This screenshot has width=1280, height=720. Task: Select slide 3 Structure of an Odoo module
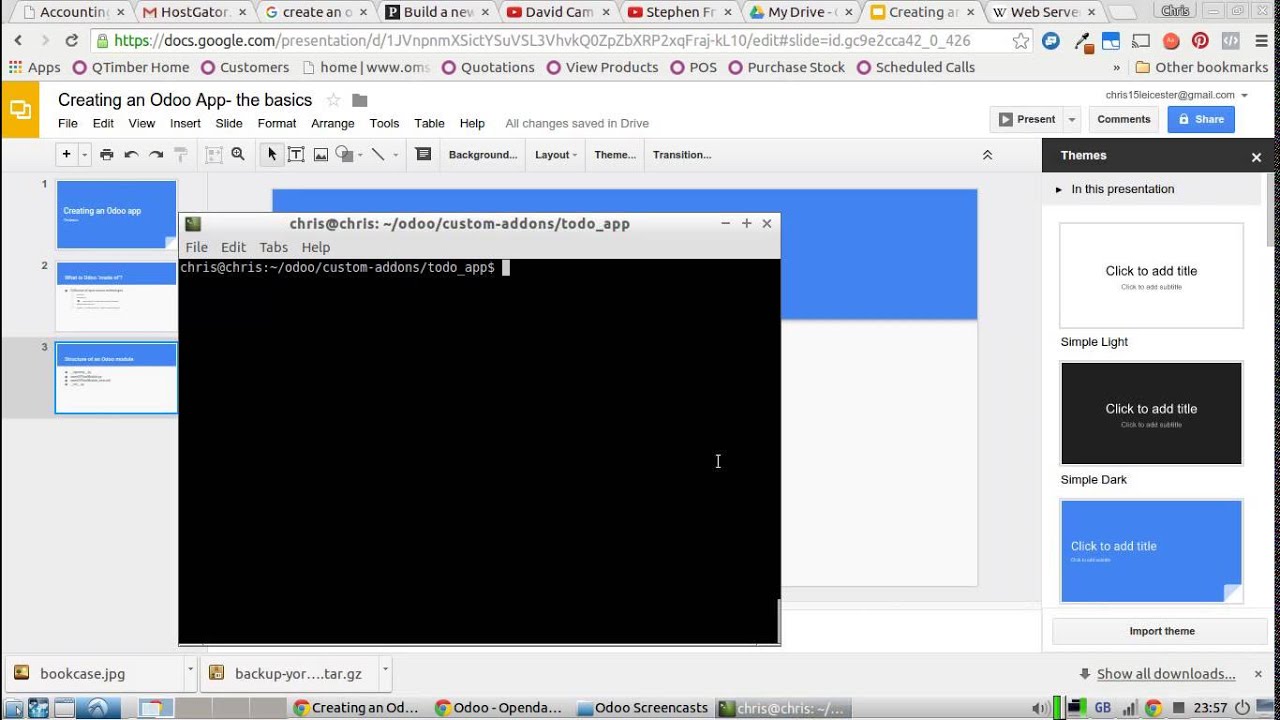pos(116,378)
